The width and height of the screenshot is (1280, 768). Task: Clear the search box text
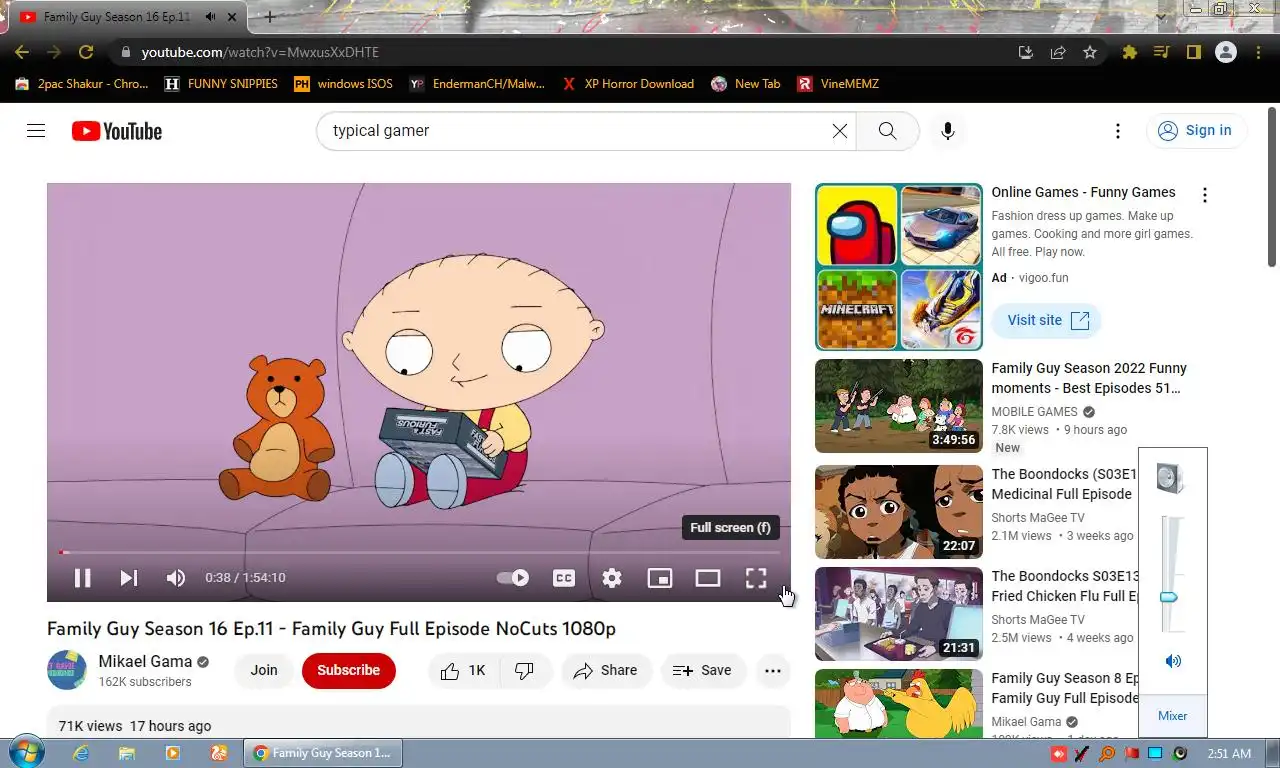click(x=840, y=131)
